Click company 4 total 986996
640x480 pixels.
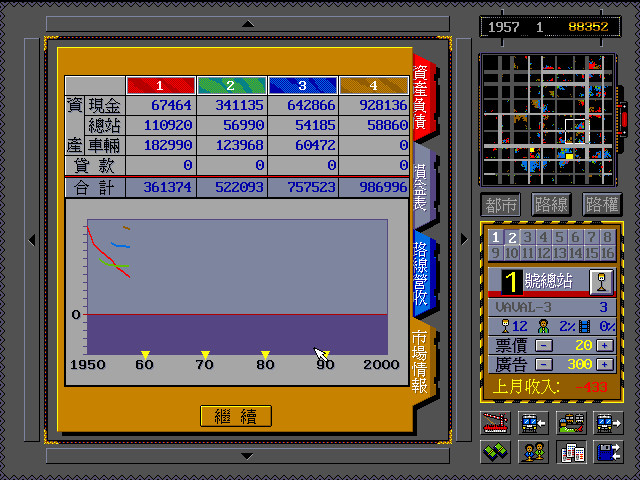[x=383, y=187]
